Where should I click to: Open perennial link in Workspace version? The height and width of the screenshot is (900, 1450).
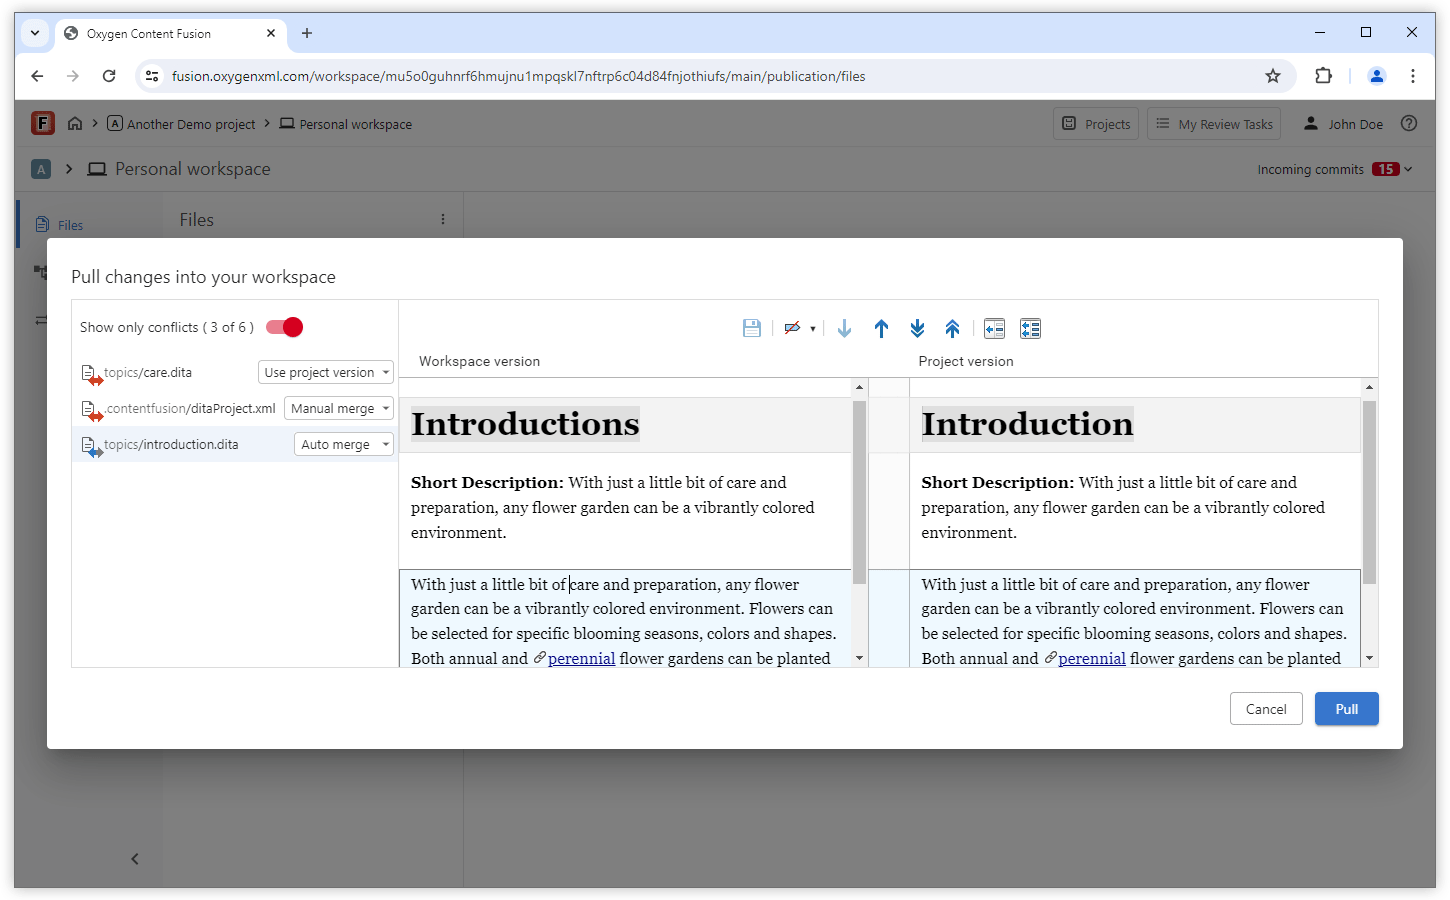(x=581, y=658)
